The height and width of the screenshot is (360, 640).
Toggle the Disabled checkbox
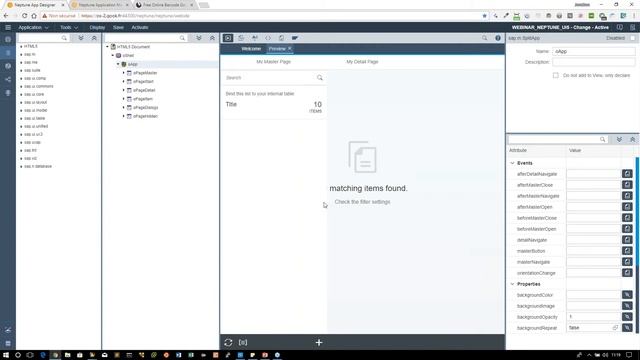pos(632,38)
